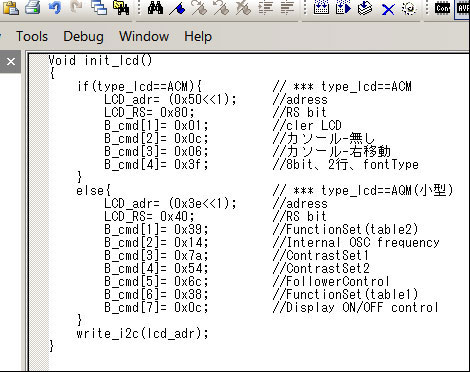Screen dimensions: 470x372
Task: Click '//Display ON/OFF control' comment
Action: point(355,308)
